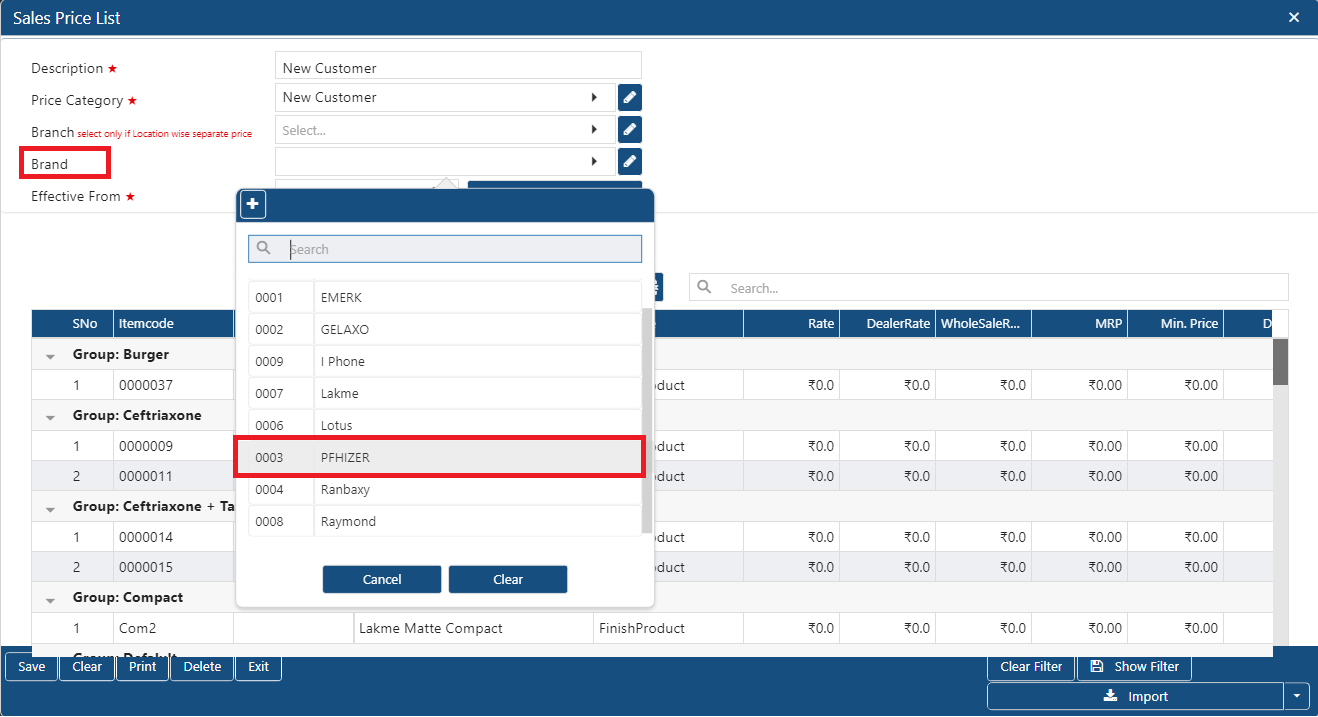
Task: Click the brand popup Search field
Action: [445, 249]
